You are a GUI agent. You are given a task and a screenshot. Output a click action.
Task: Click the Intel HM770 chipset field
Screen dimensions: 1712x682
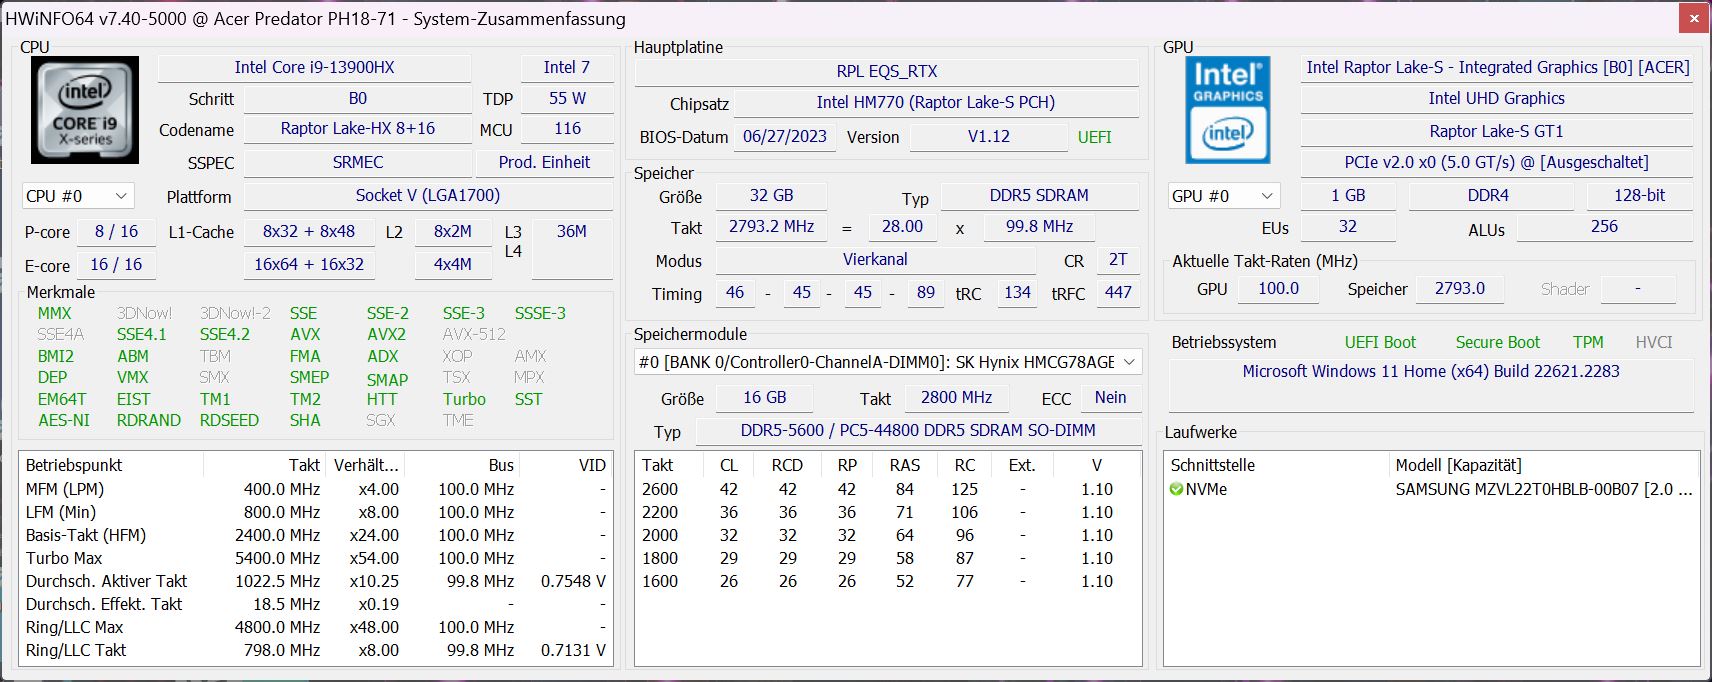(936, 103)
